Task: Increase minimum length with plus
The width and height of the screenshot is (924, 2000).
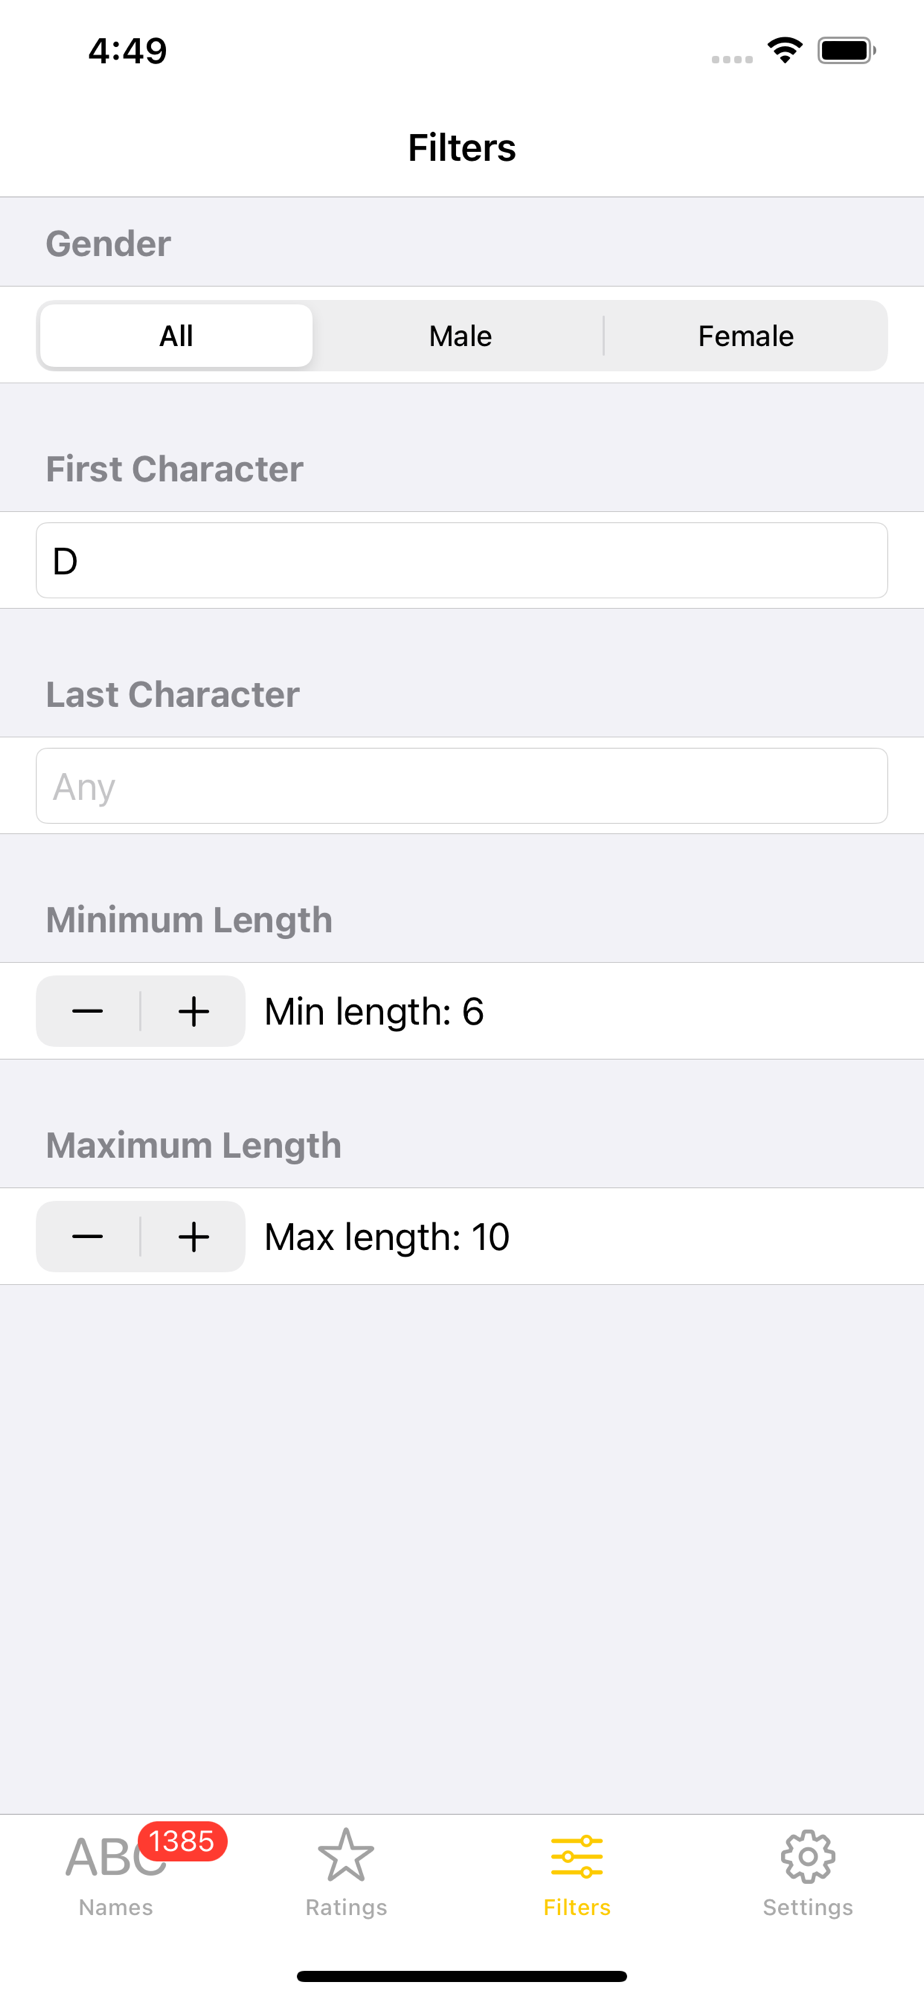Action: [194, 1011]
